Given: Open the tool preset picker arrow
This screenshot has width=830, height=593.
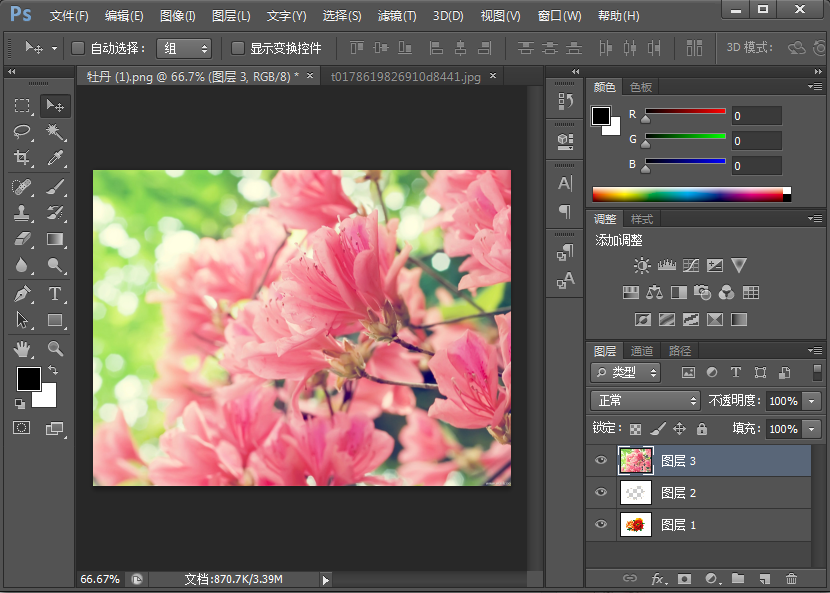Looking at the screenshot, I should point(55,48).
